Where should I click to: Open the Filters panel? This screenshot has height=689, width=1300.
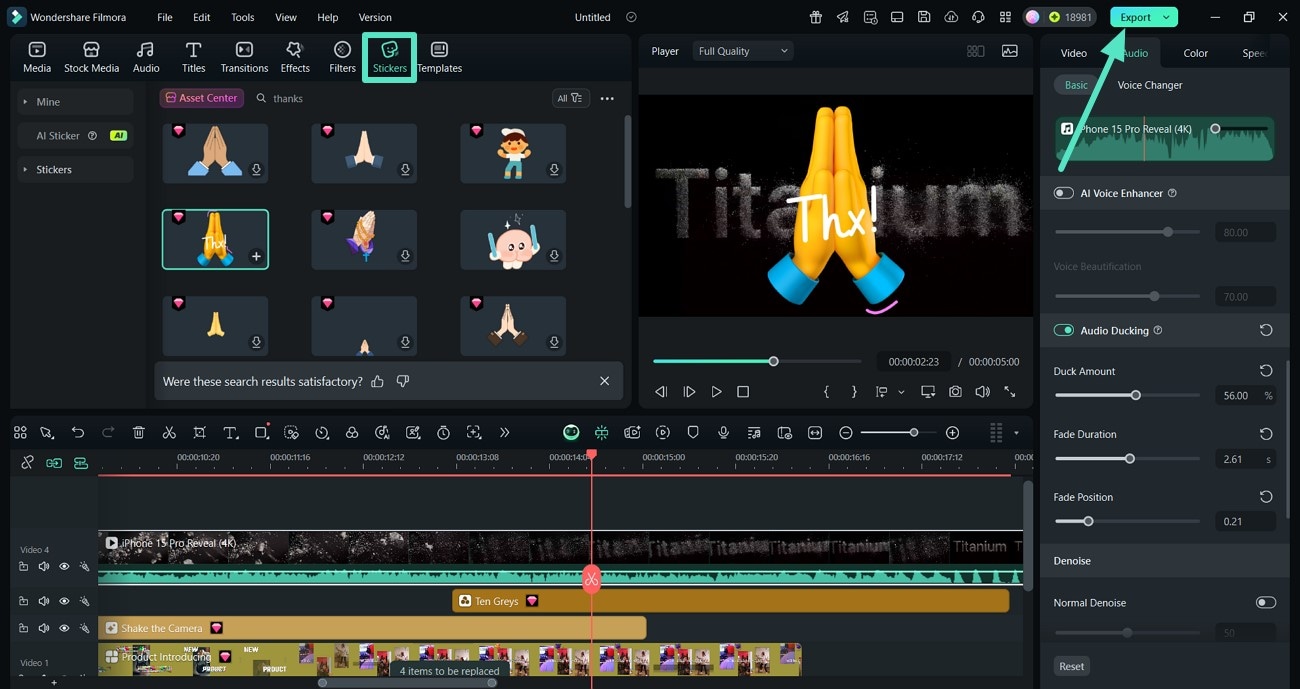click(x=342, y=57)
